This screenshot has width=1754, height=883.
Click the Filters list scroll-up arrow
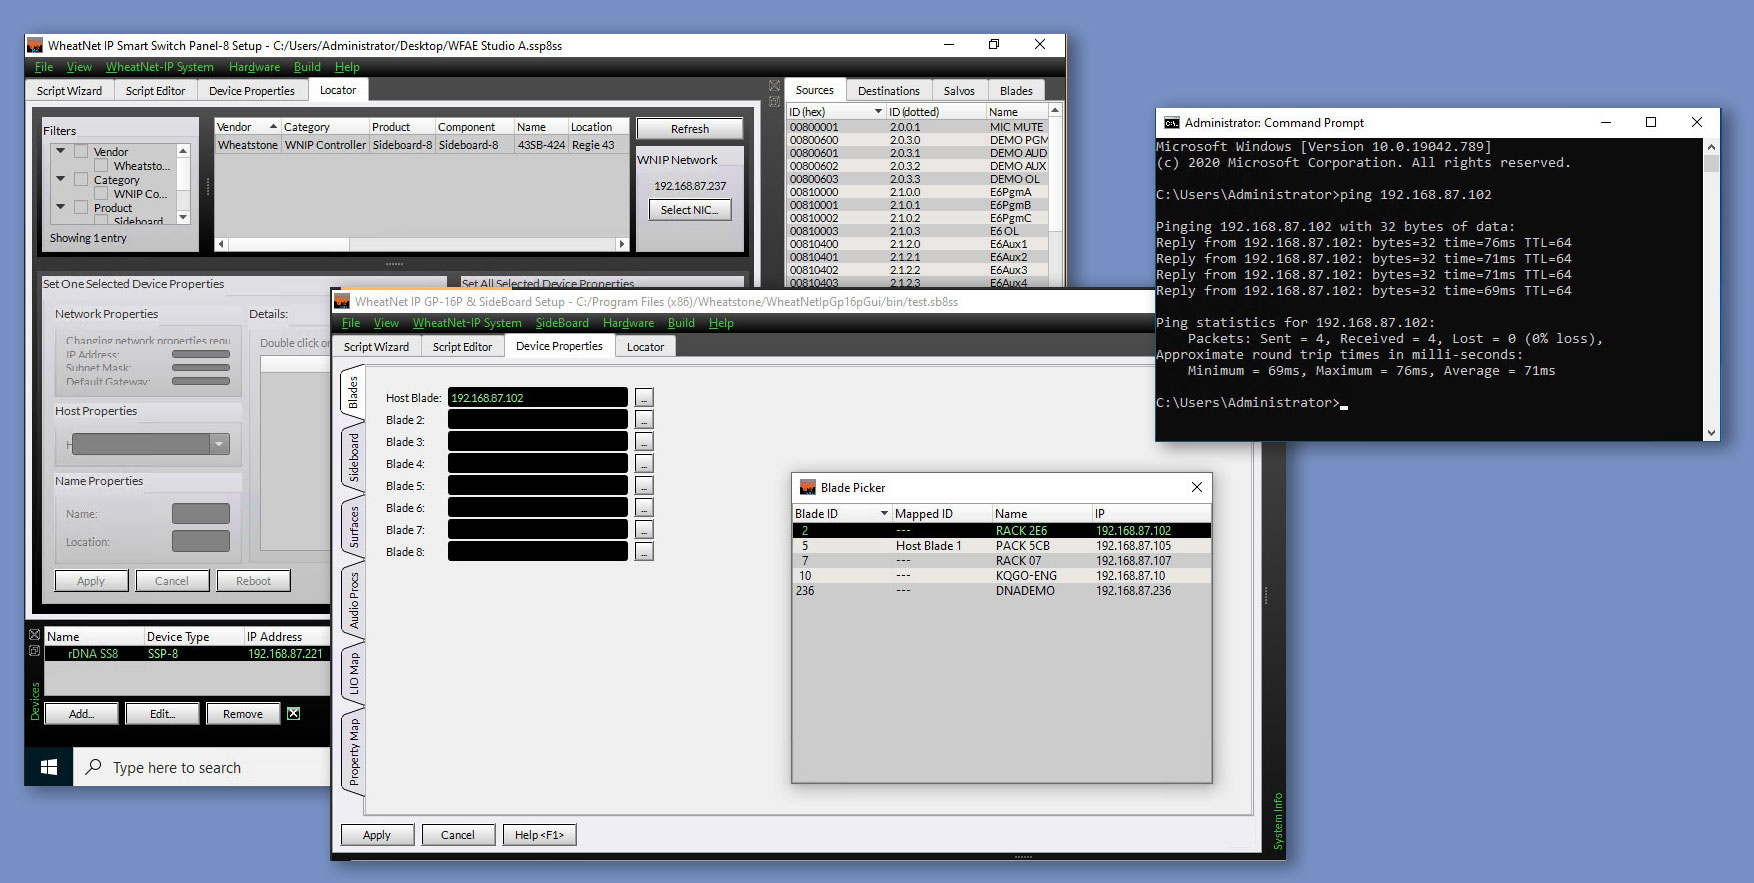183,150
